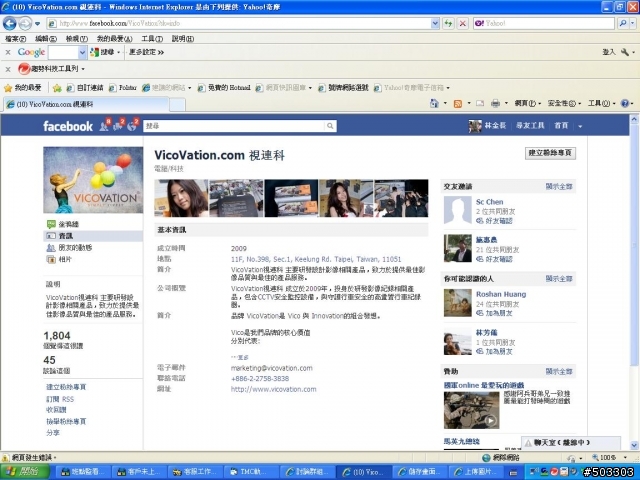This screenshot has height=480, width=640.
Task: Click the marketing@vicovation.com email link
Action: pyautogui.click(x=271, y=368)
